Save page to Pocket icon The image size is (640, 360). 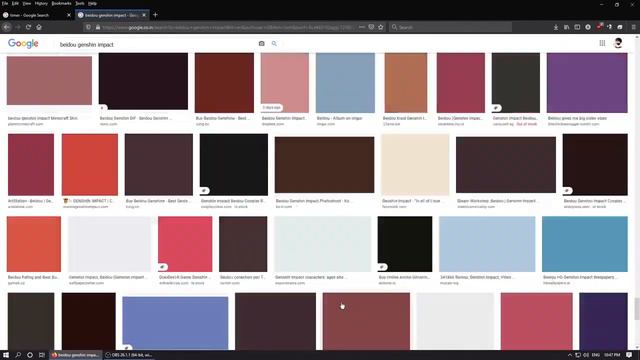click(371, 27)
